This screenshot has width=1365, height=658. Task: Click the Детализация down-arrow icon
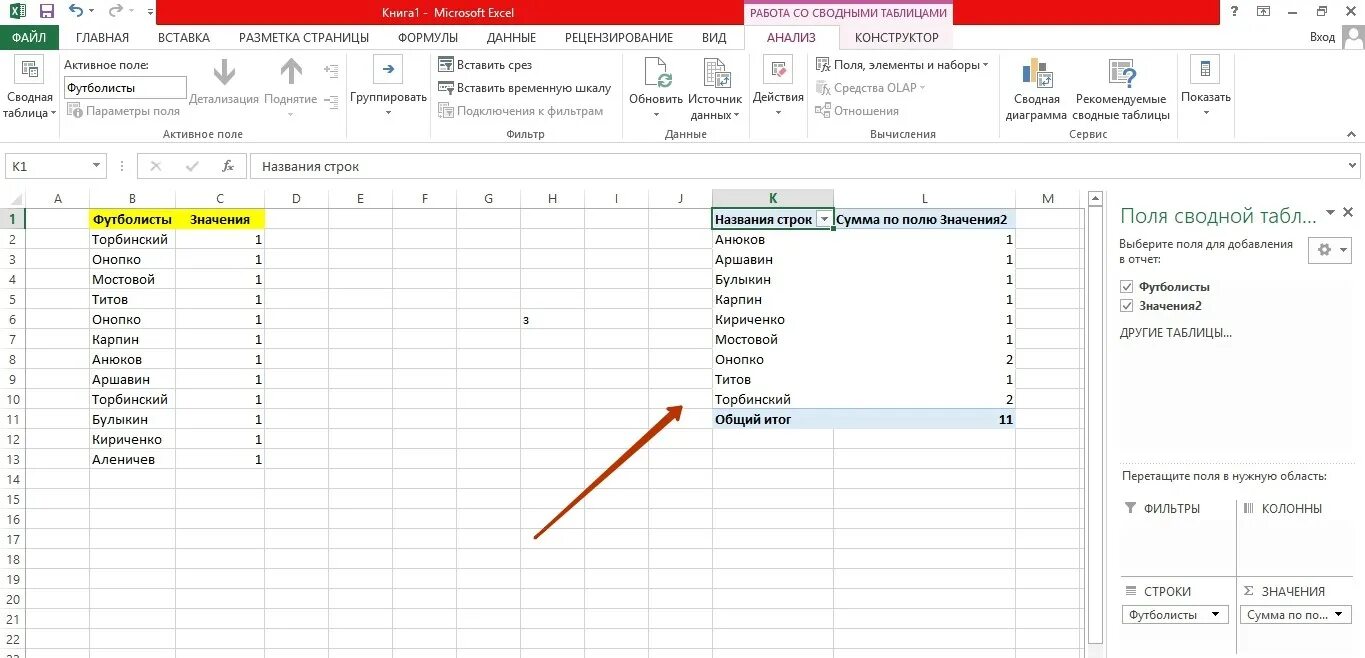(x=224, y=71)
